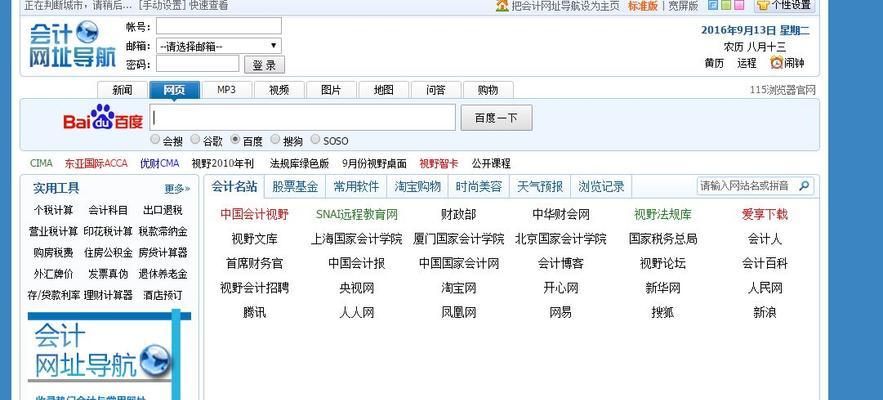
Task: Open the 爱享下载 site link
Action: pyautogui.click(x=765, y=214)
